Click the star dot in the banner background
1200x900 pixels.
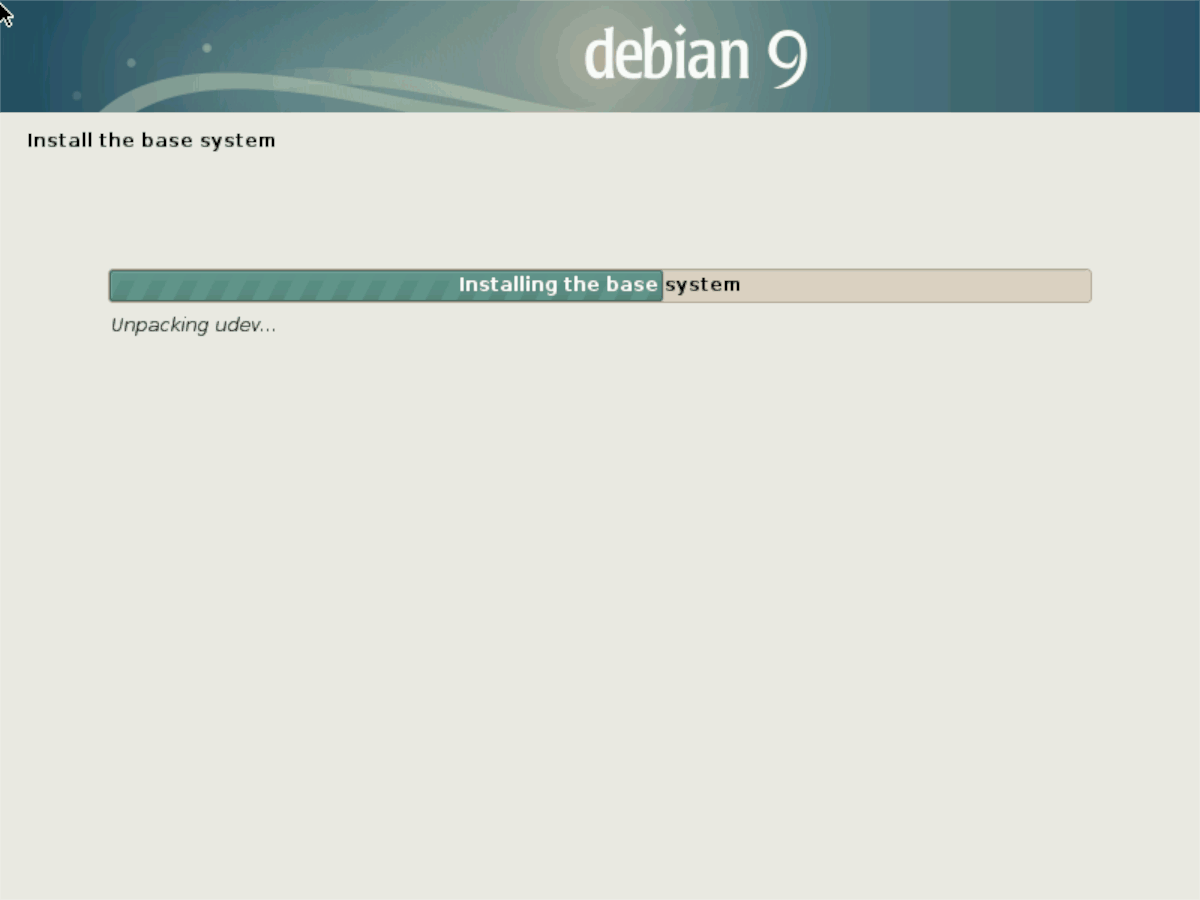[208, 47]
